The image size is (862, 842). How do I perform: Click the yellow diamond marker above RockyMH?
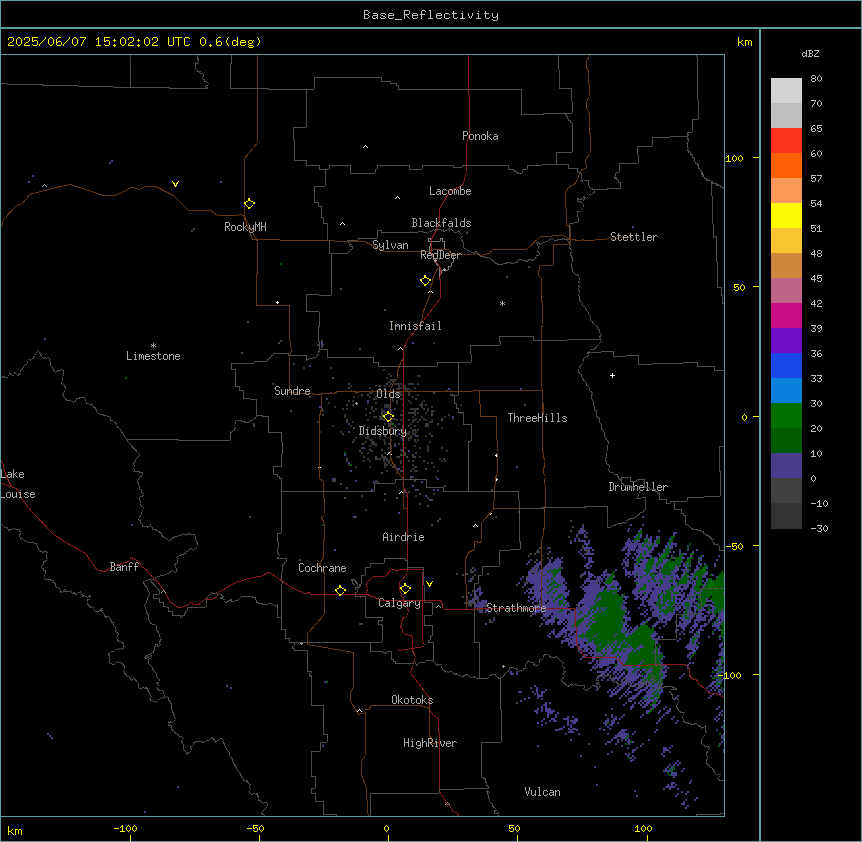pyautogui.click(x=249, y=204)
